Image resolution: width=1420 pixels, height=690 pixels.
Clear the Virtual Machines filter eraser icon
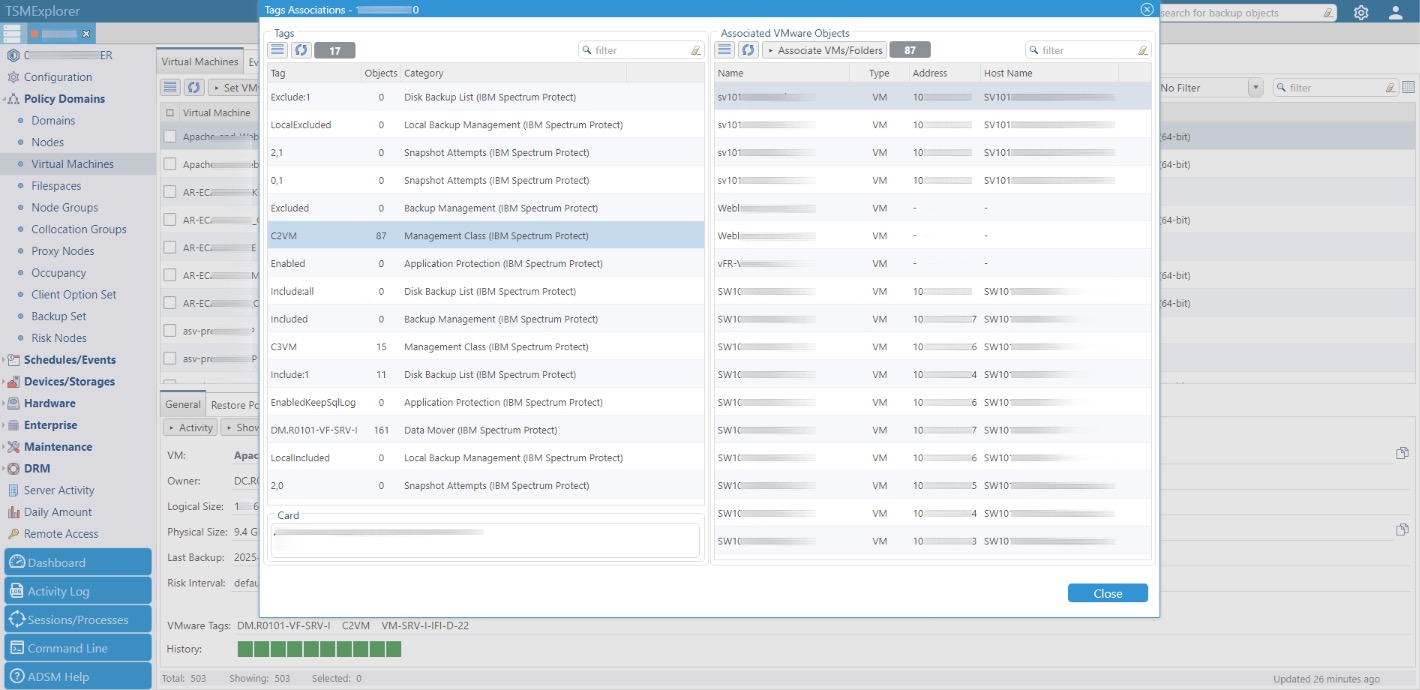1389,88
